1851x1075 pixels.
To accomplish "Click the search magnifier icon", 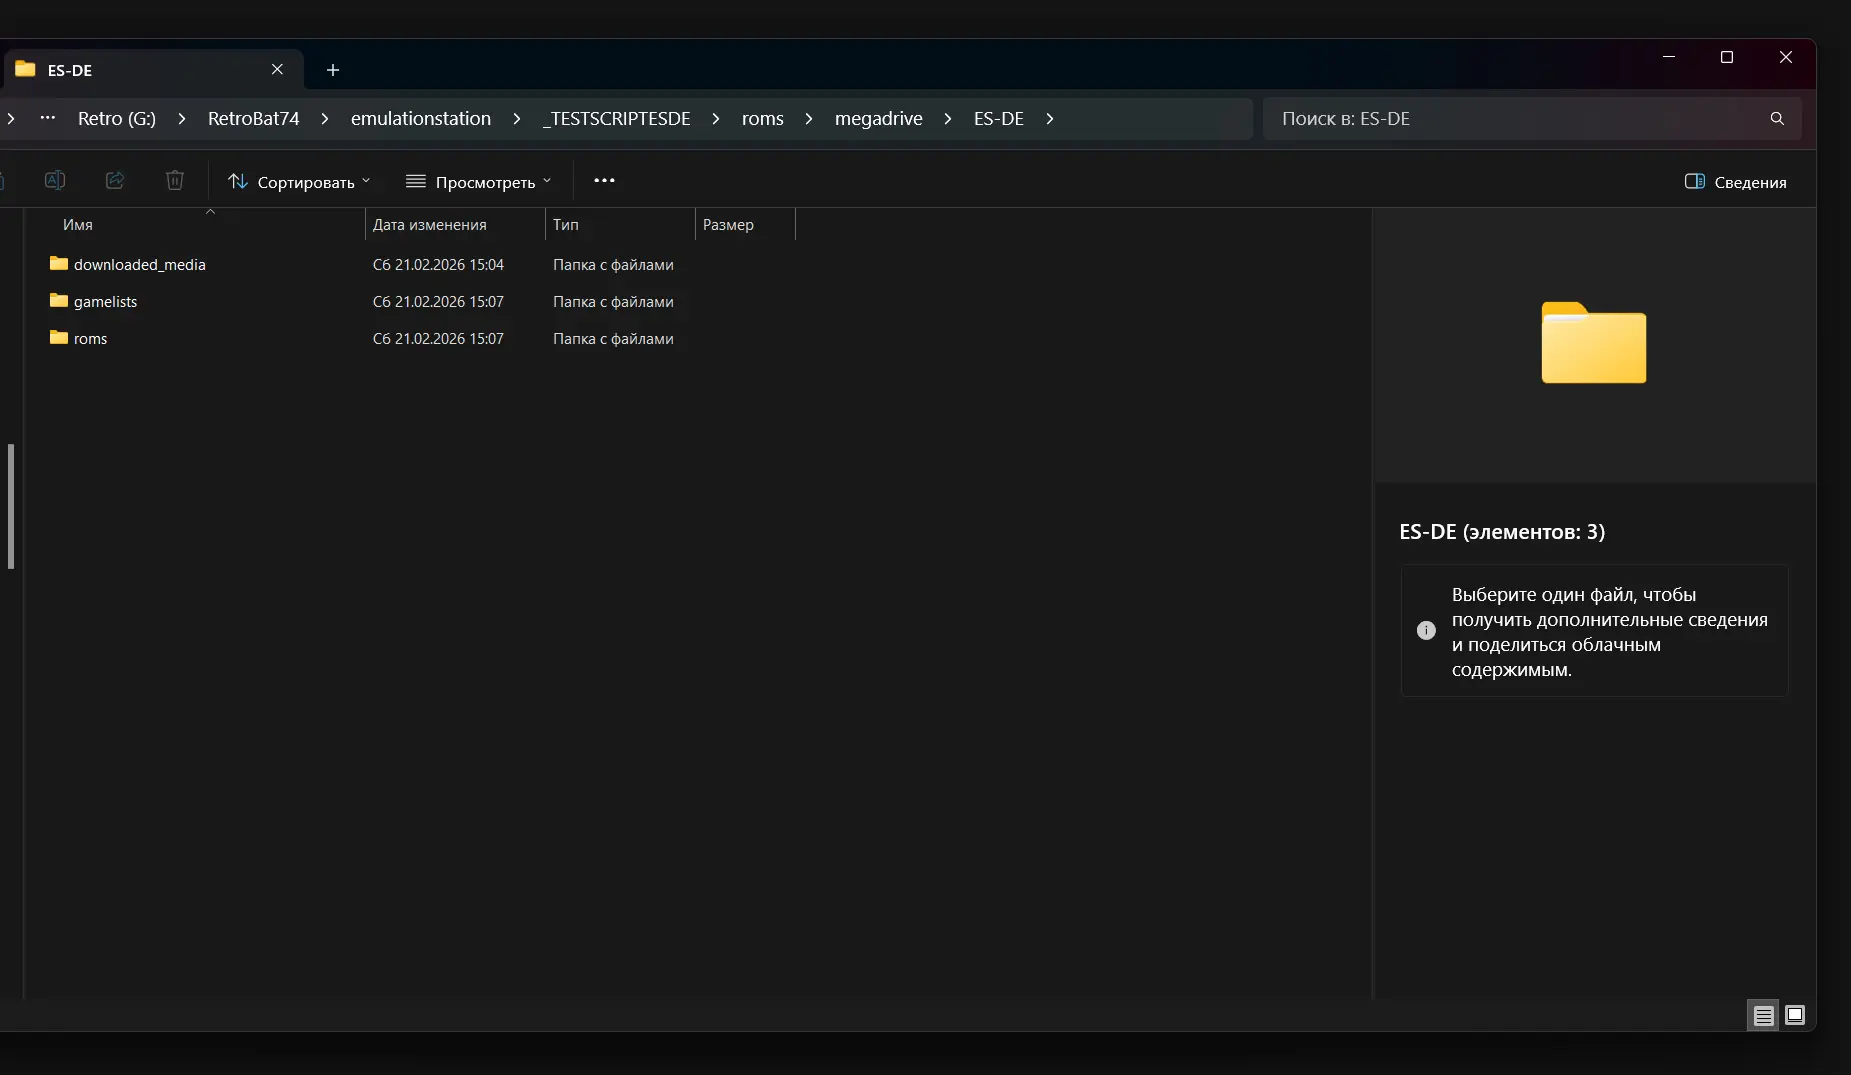I will click(x=1777, y=119).
